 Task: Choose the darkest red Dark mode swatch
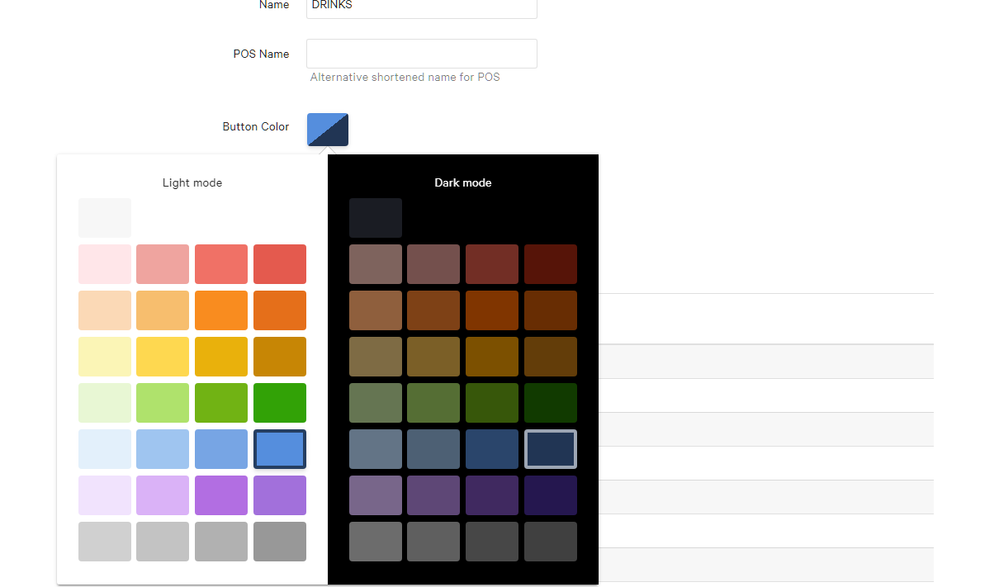tap(551, 264)
